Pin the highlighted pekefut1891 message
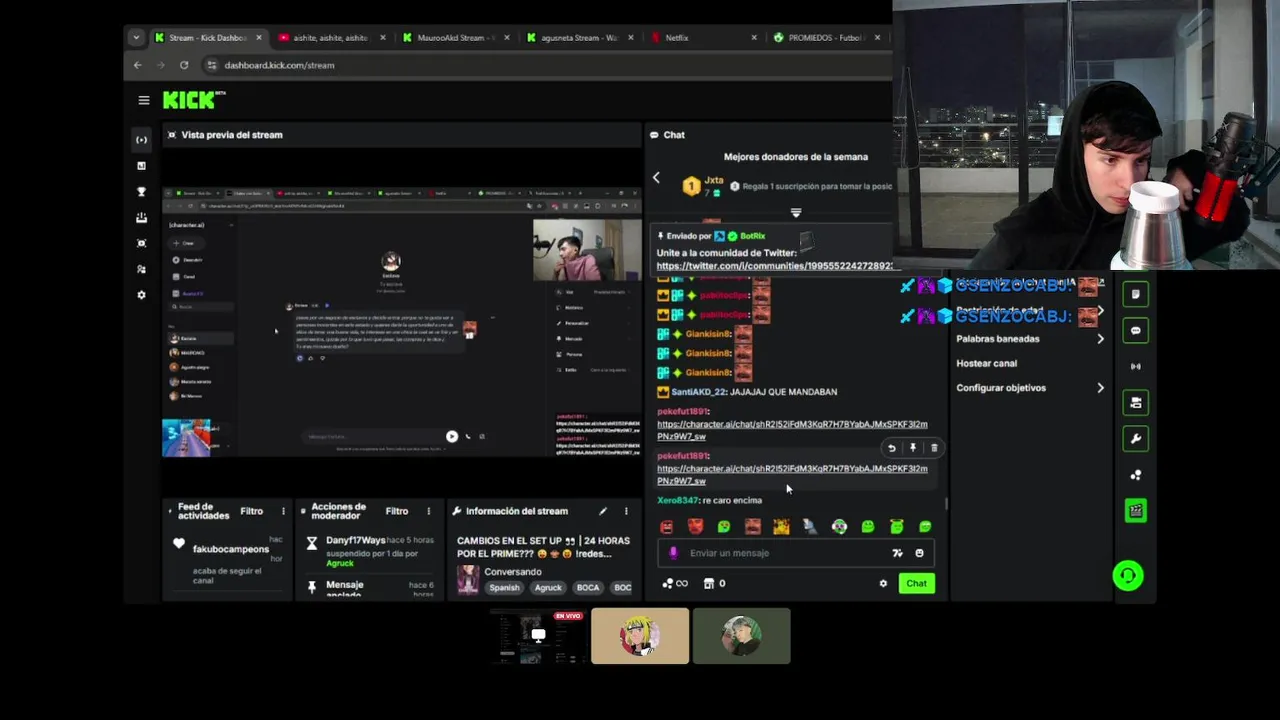1280x720 pixels. pyautogui.click(x=913, y=448)
